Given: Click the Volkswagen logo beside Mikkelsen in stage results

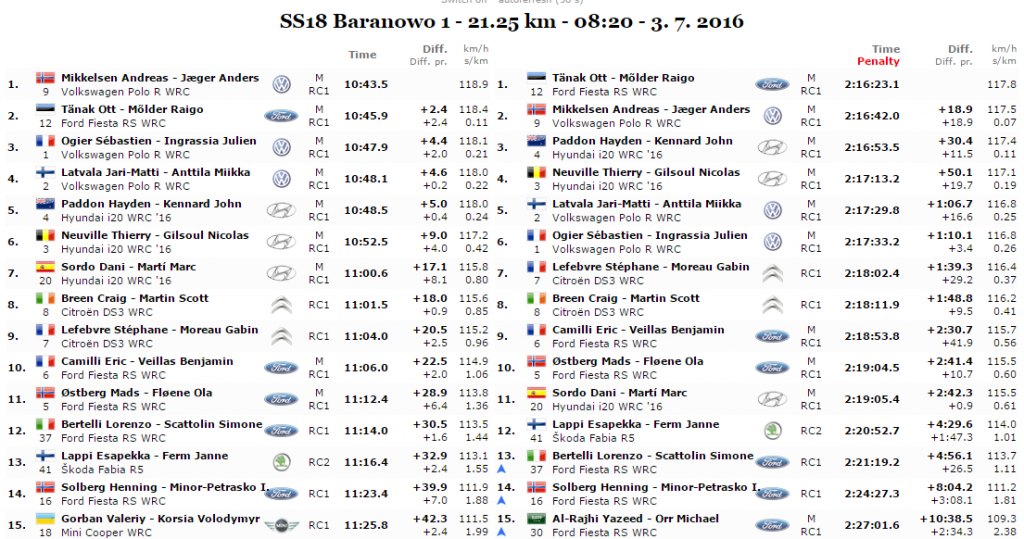Looking at the screenshot, I should click(x=281, y=85).
